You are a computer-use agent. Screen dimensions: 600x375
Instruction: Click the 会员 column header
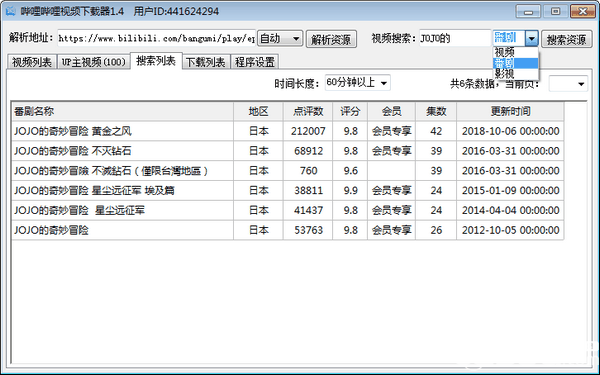pyautogui.click(x=391, y=111)
